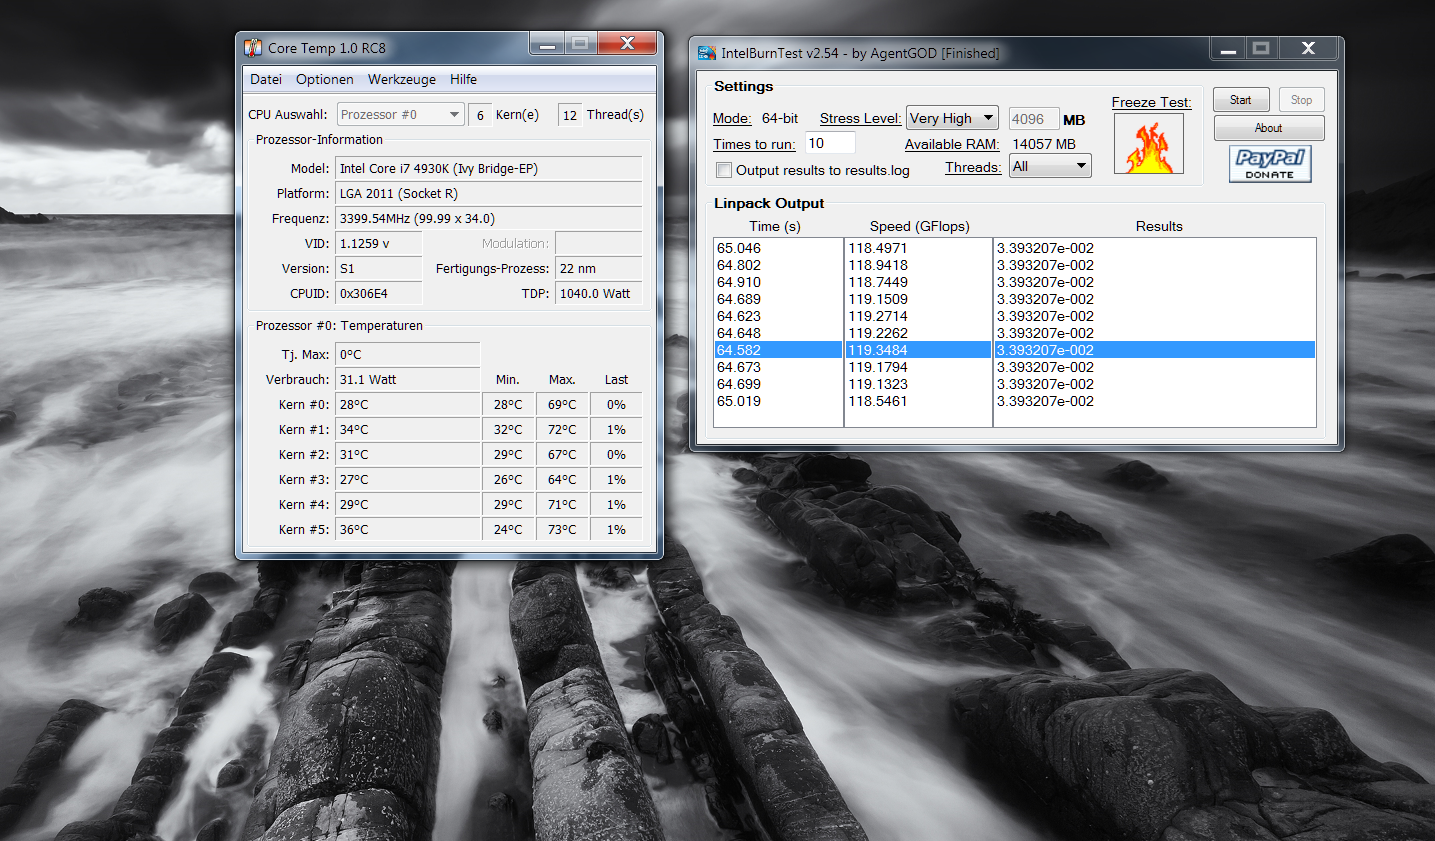Click the Times to run input field
Image resolution: width=1435 pixels, height=841 pixels.
[x=829, y=143]
